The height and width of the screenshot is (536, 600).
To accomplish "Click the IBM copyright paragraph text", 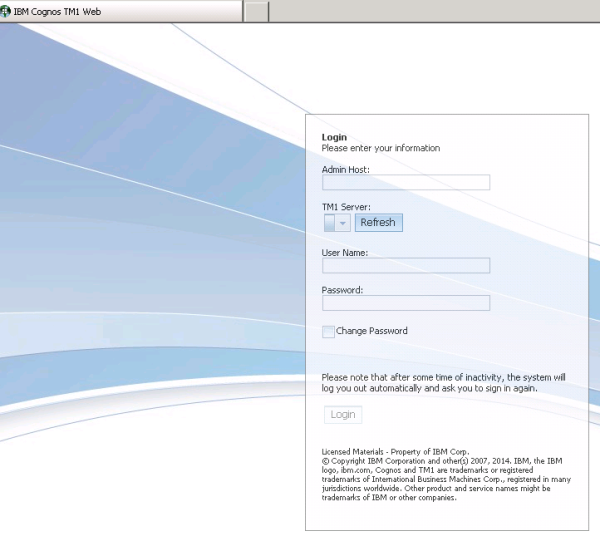I will 446,479.
